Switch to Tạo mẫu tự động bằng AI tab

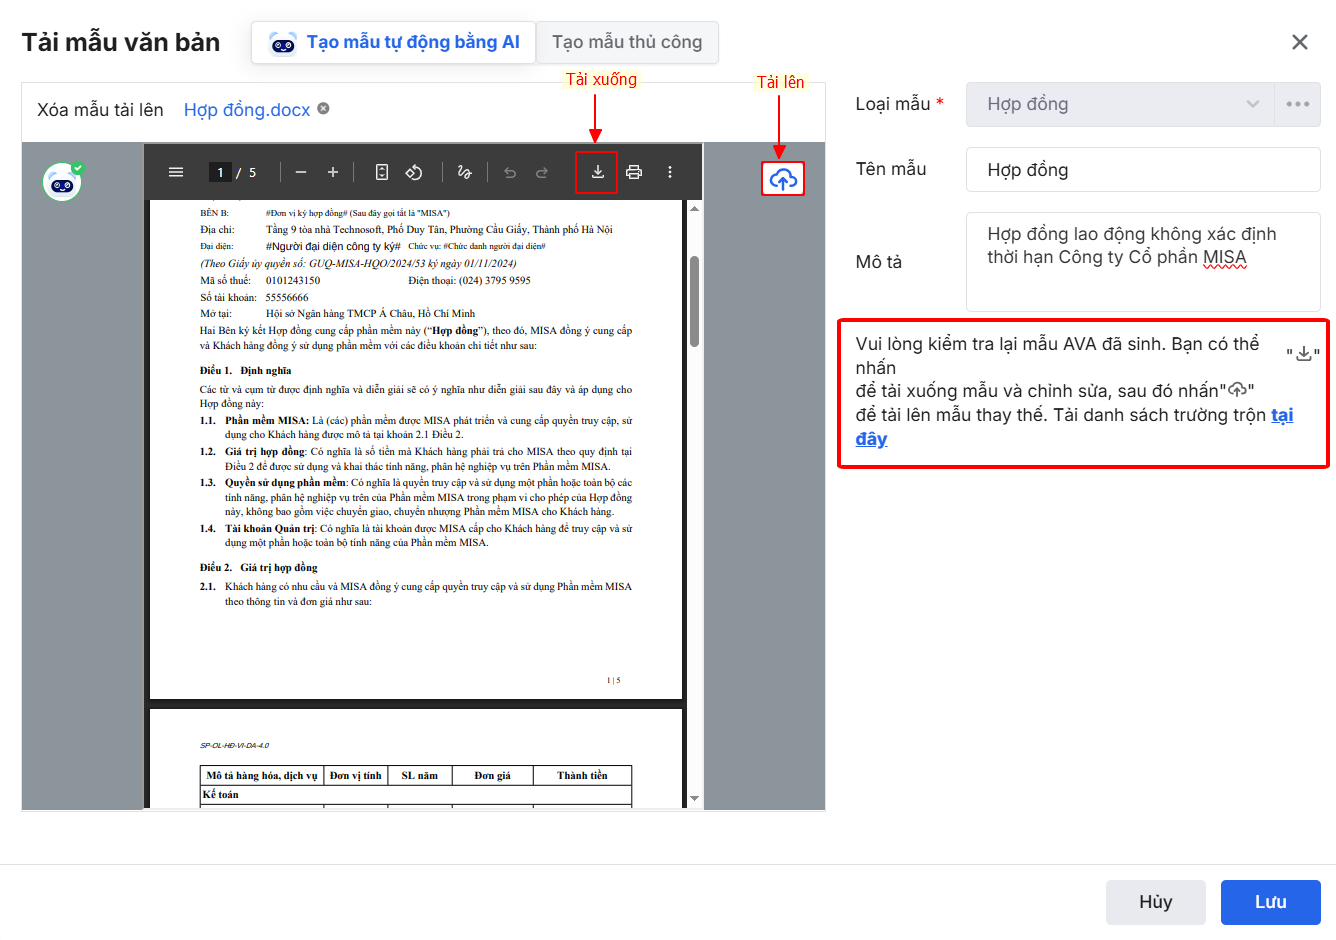pyautogui.click(x=394, y=42)
